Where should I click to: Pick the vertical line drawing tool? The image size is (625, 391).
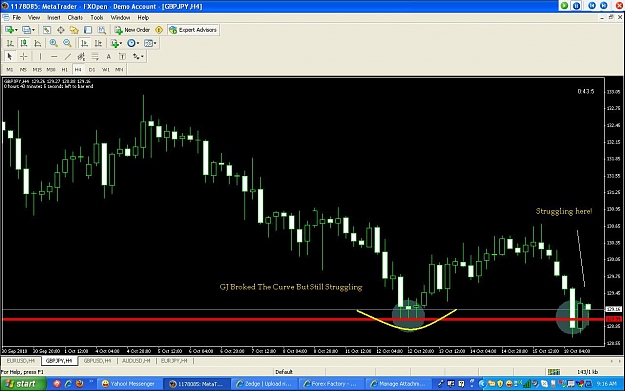click(x=40, y=57)
